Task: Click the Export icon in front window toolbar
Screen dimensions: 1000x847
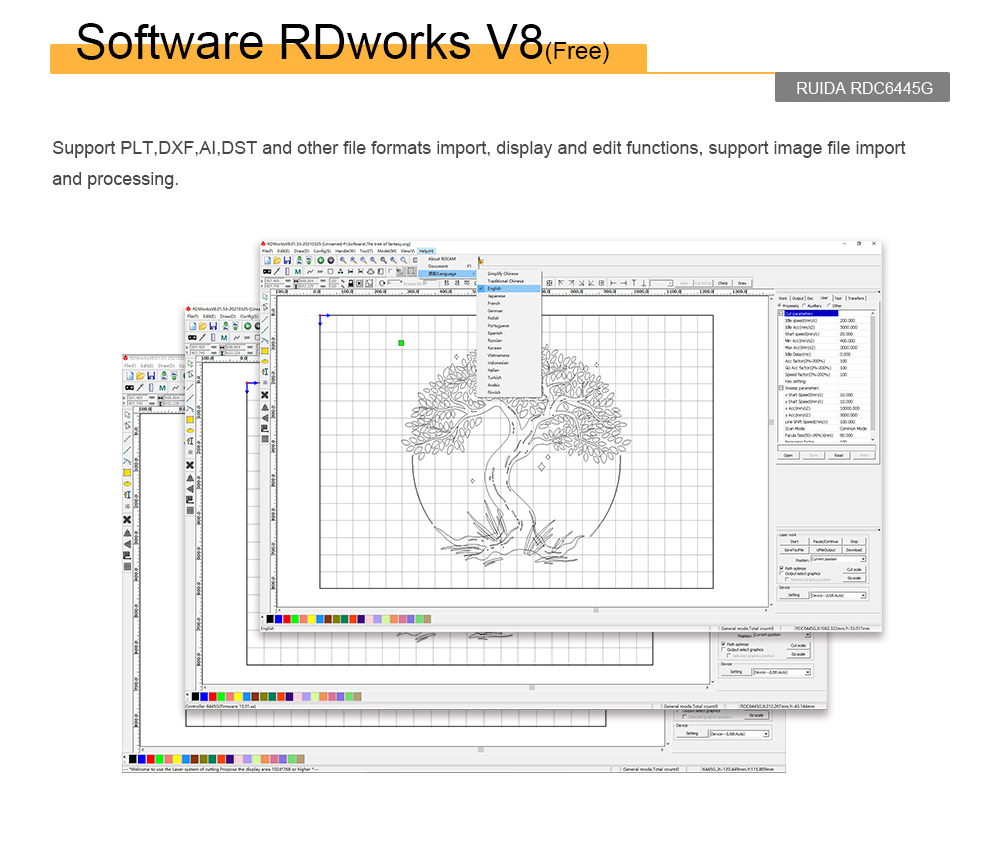Action: coord(309,260)
